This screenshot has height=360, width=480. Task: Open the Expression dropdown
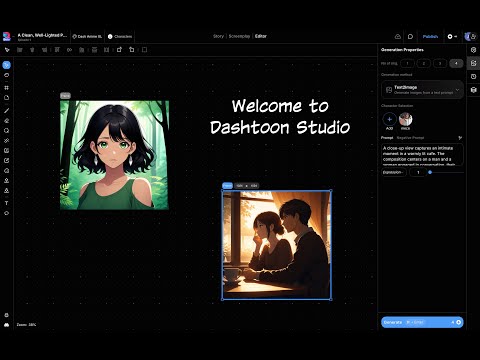pos(394,172)
